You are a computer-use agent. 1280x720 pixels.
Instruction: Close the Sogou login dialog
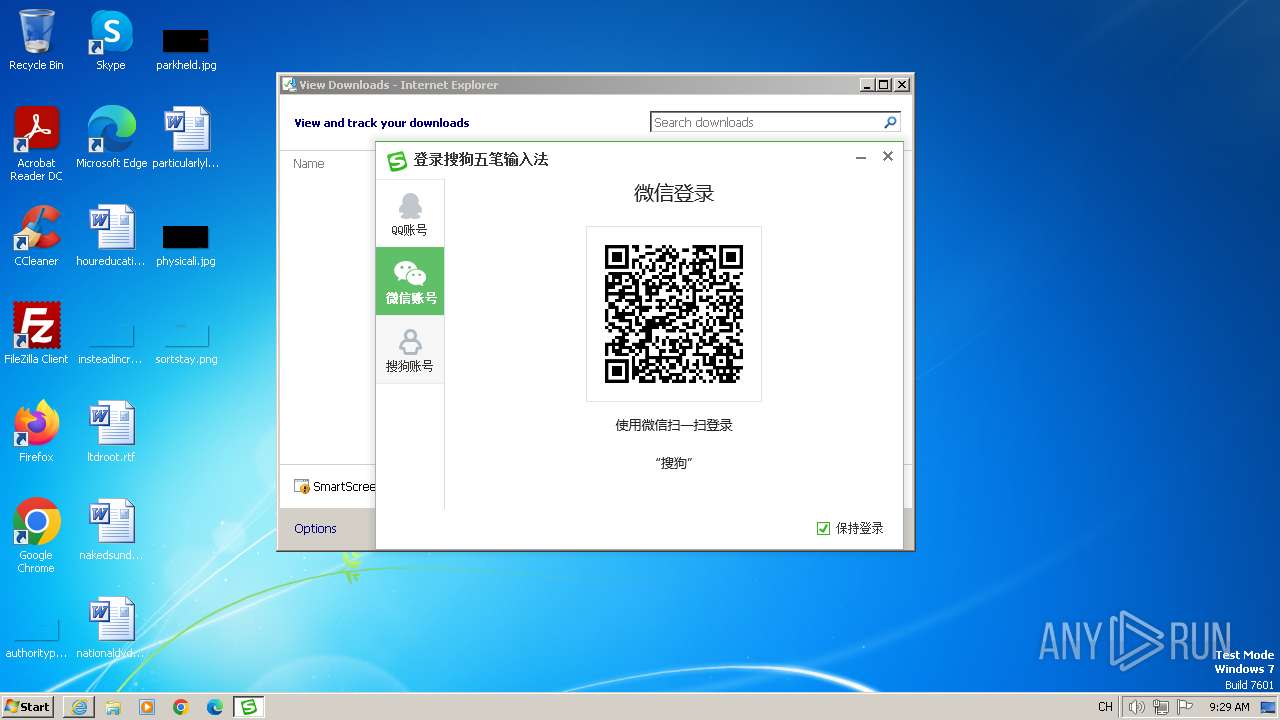coord(888,157)
